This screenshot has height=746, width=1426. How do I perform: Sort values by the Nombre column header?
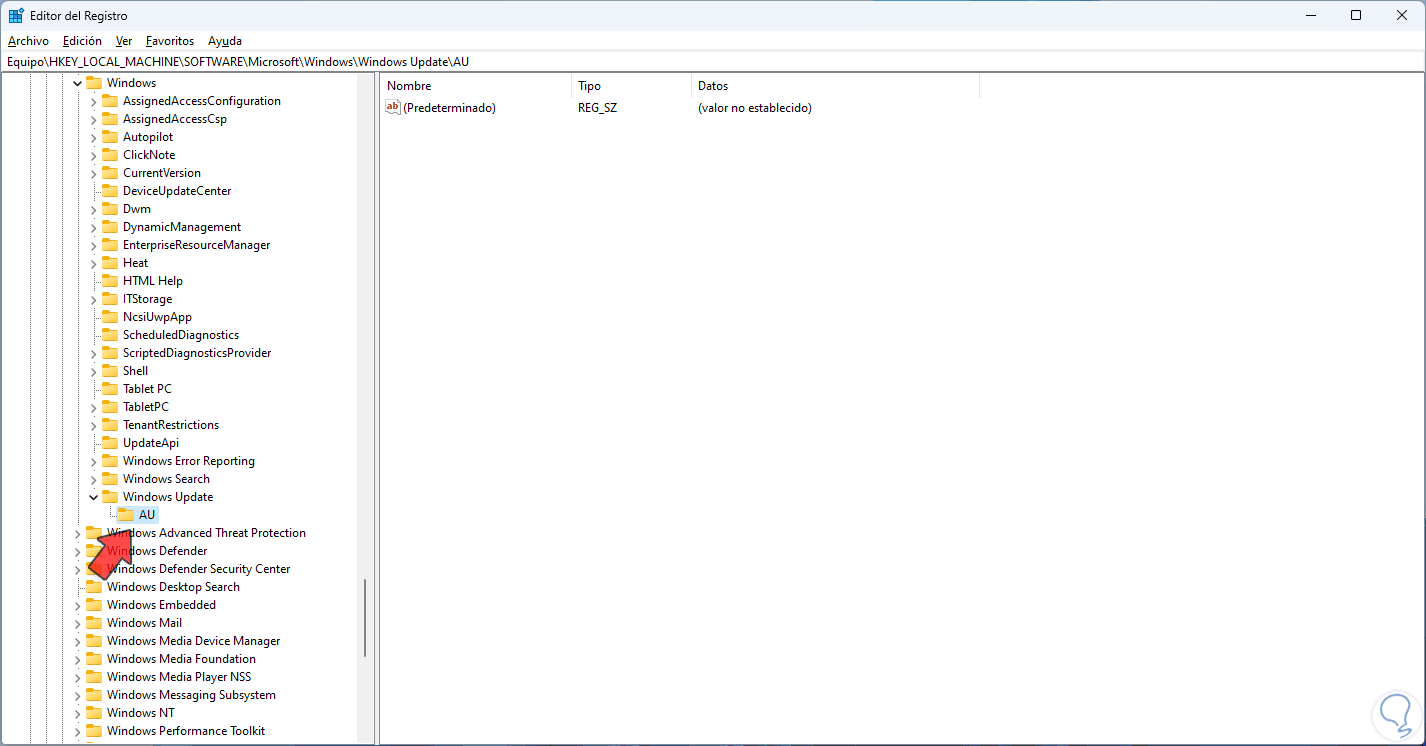pyautogui.click(x=476, y=86)
